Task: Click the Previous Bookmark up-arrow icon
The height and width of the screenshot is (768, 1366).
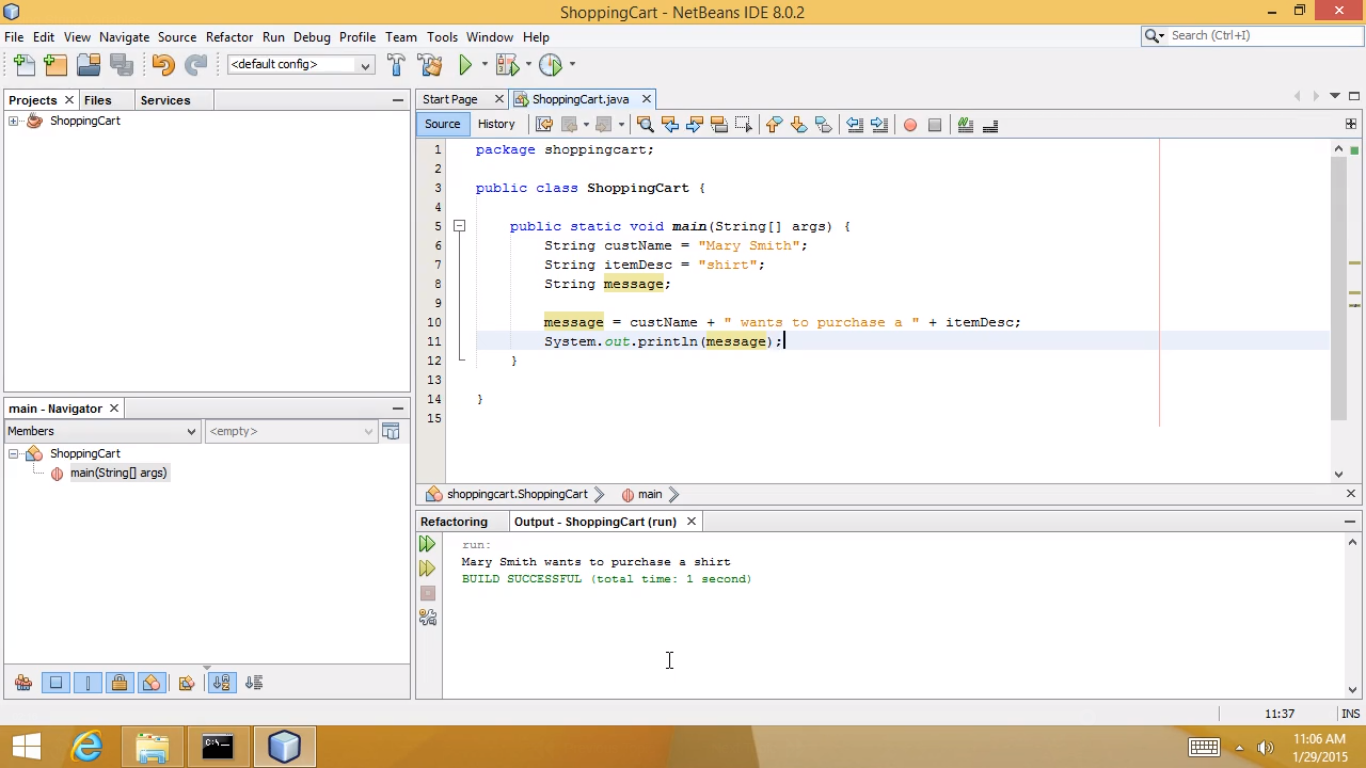Action: point(774,125)
